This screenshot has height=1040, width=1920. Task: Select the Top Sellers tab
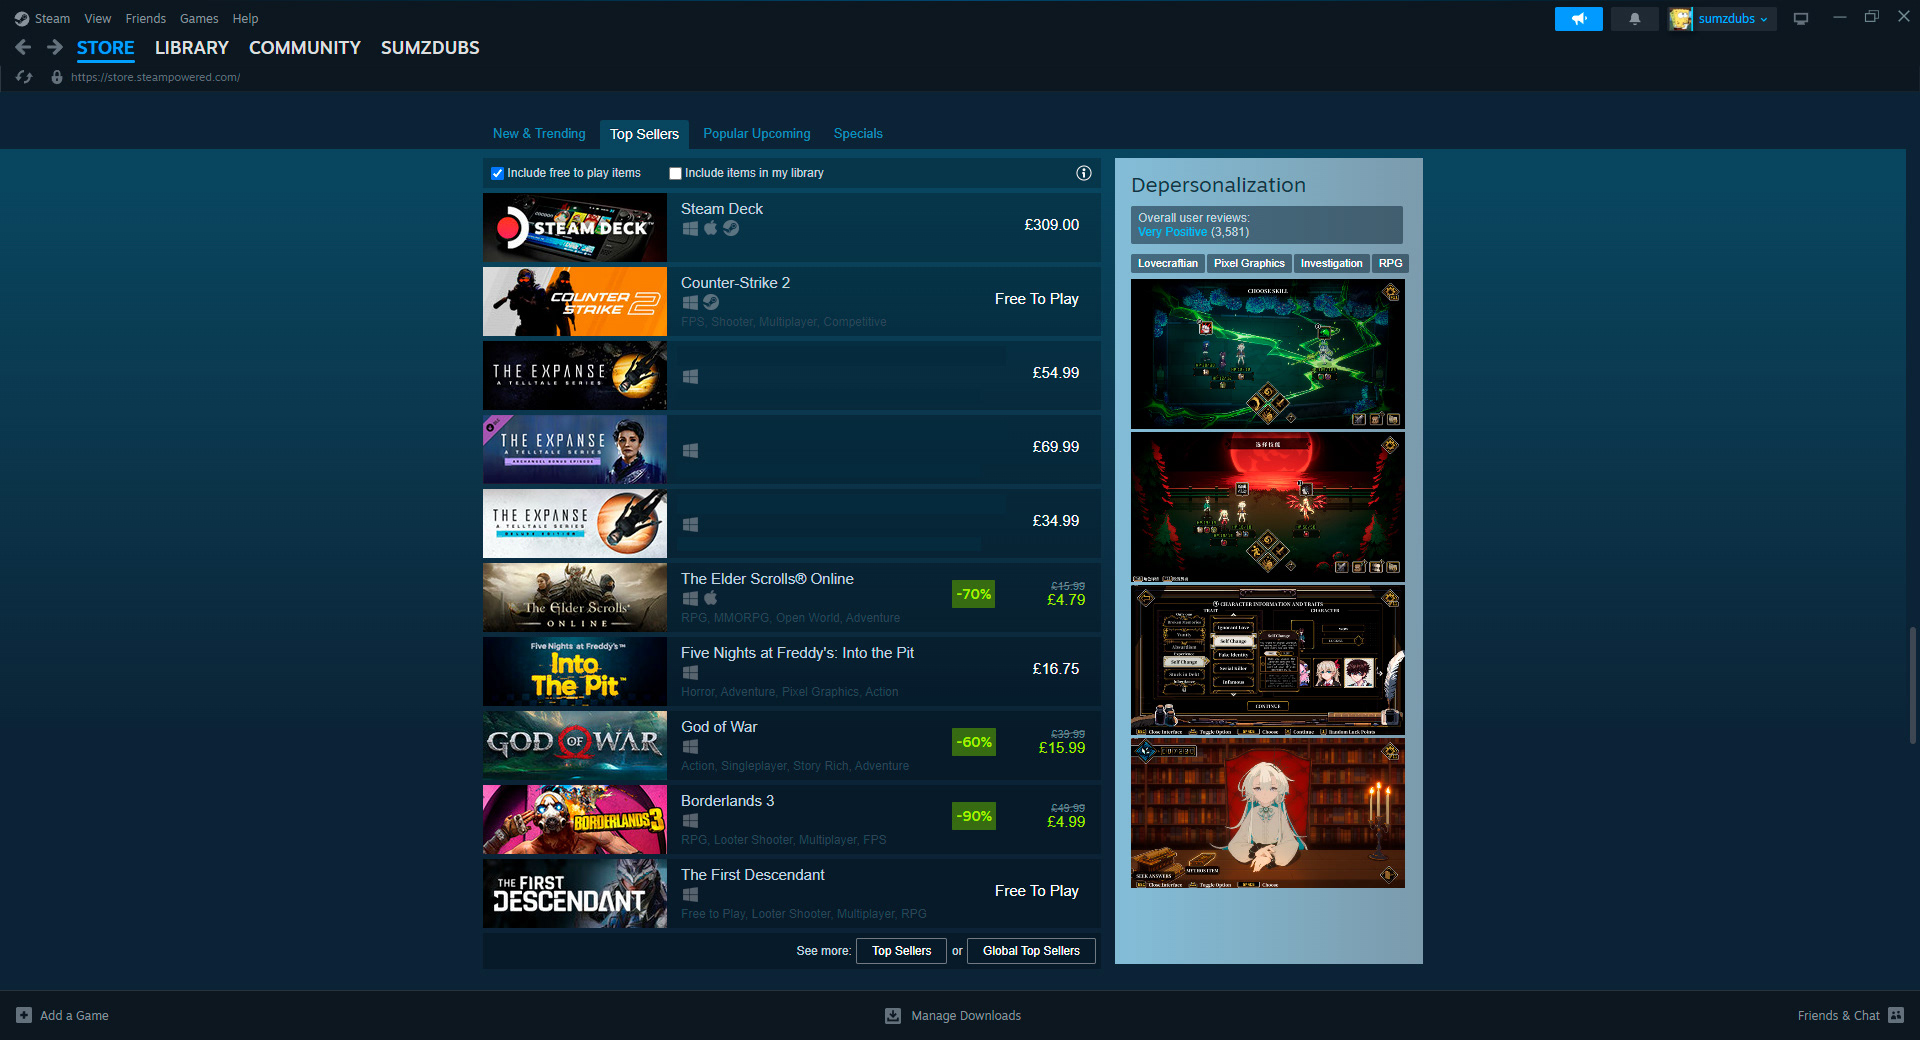[x=644, y=134]
